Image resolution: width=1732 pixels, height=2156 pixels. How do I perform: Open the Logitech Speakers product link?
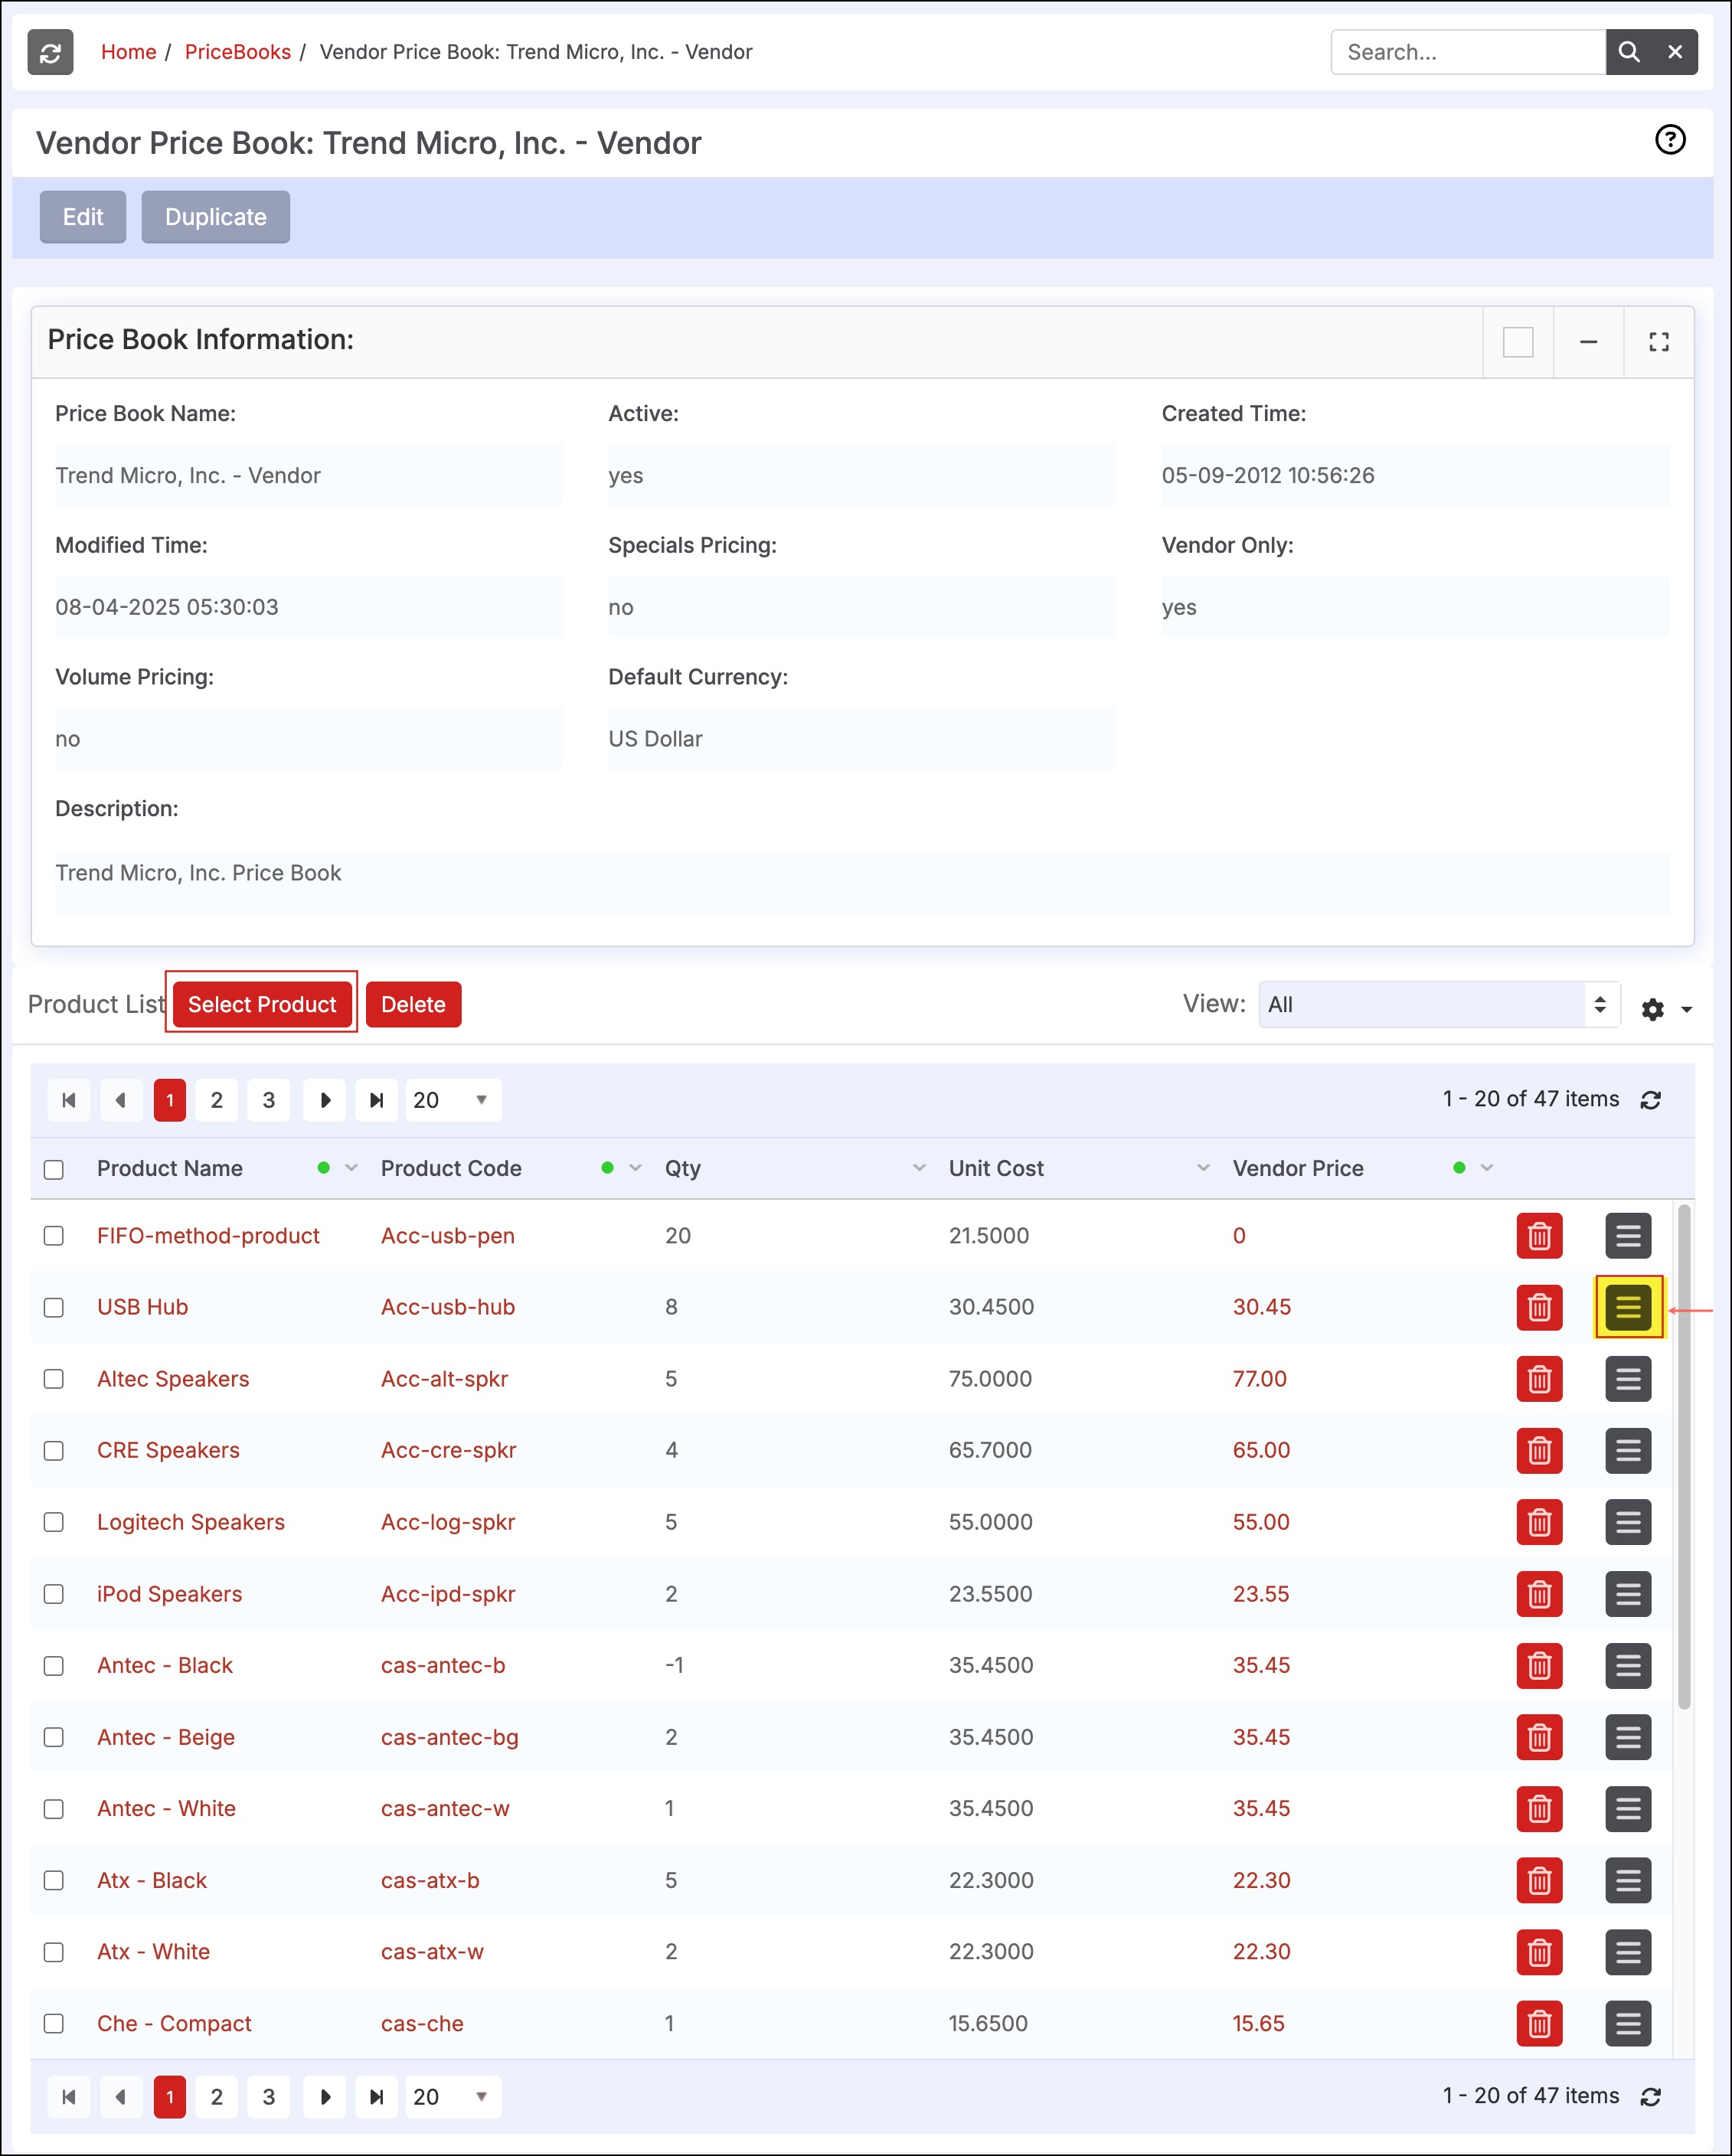[x=191, y=1522]
